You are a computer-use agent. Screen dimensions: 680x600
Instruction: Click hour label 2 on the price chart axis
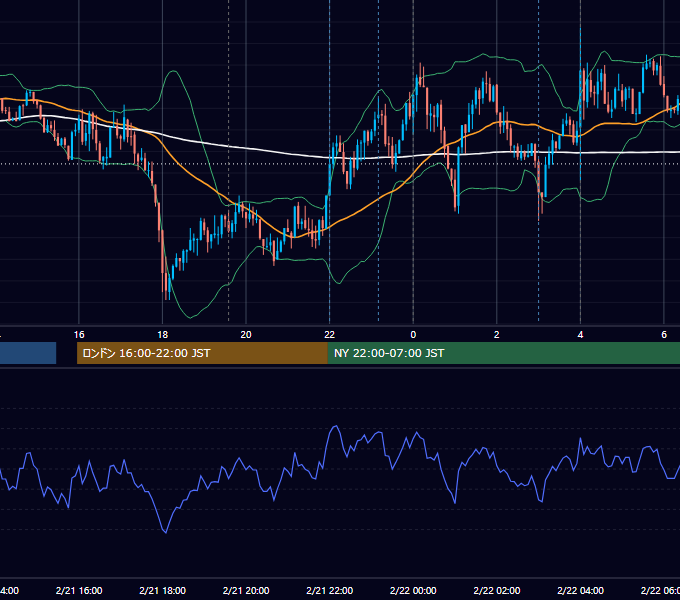tap(497, 335)
